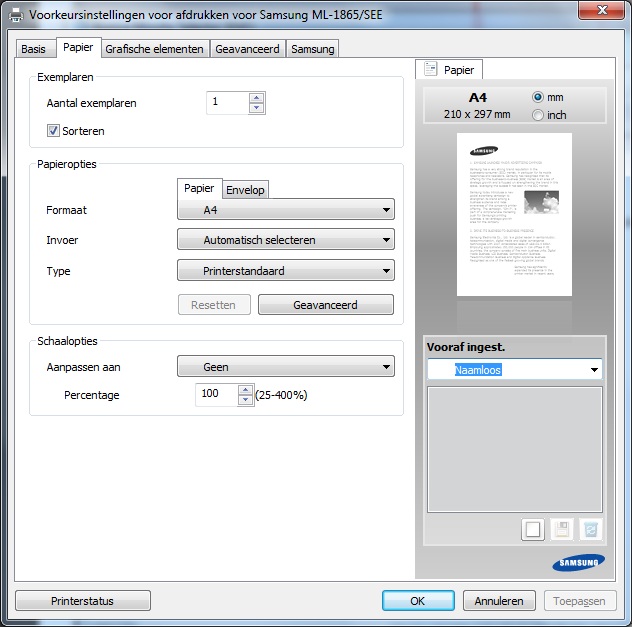This screenshot has height=627, width=632.
Task: Open the Type Printerstandaard dropdown
Action: pyautogui.click(x=285, y=270)
